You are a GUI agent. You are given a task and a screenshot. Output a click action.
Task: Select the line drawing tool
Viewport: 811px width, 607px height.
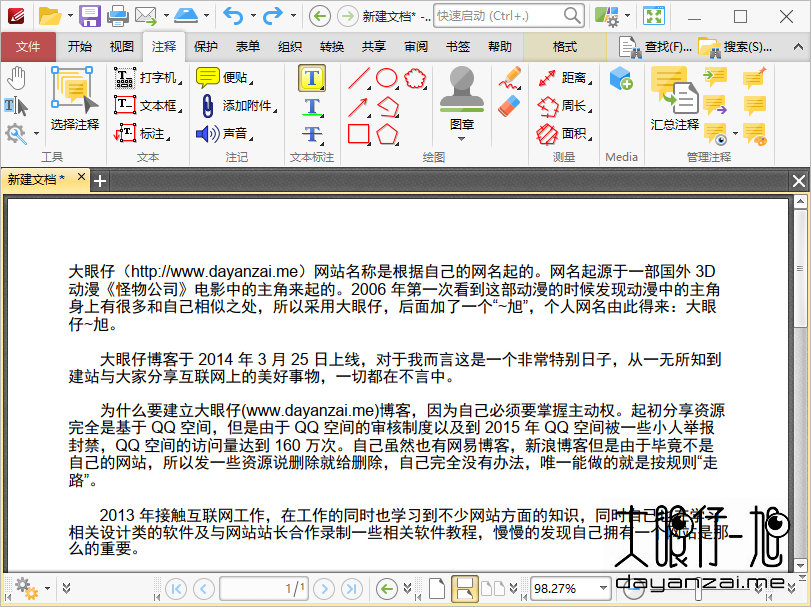pos(359,78)
